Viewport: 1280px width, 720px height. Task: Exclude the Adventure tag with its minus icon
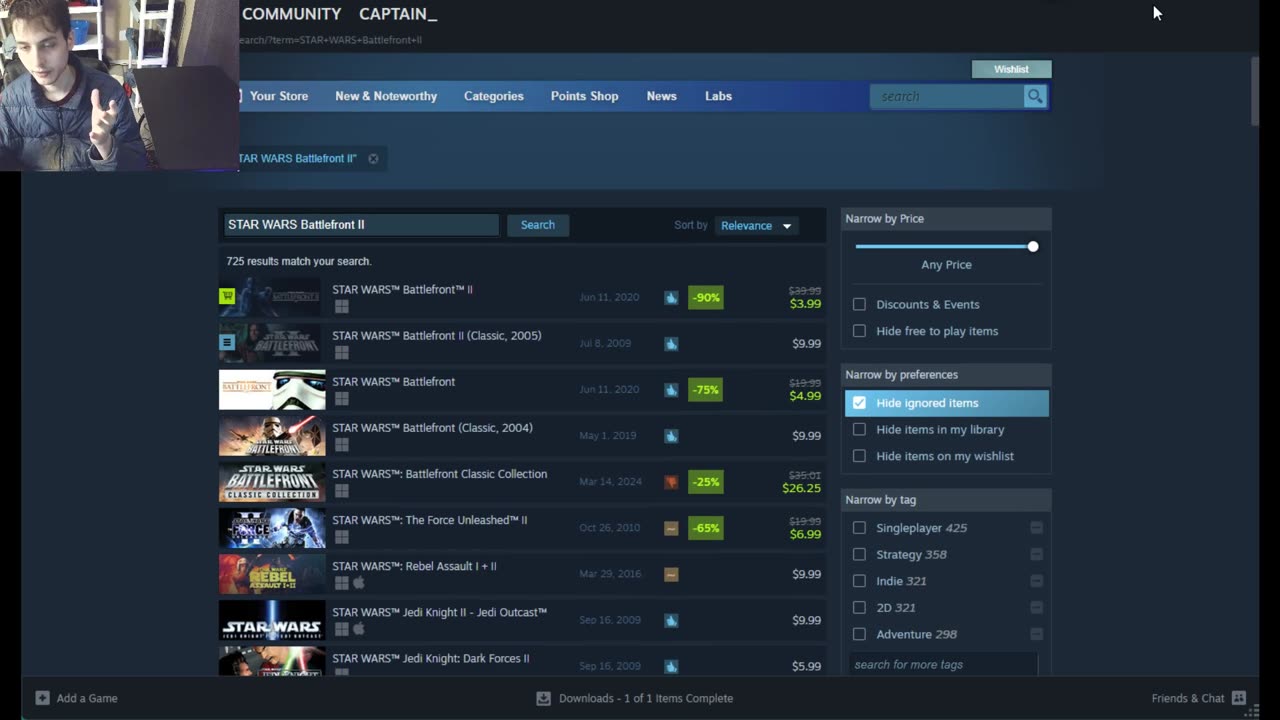[1036, 634]
